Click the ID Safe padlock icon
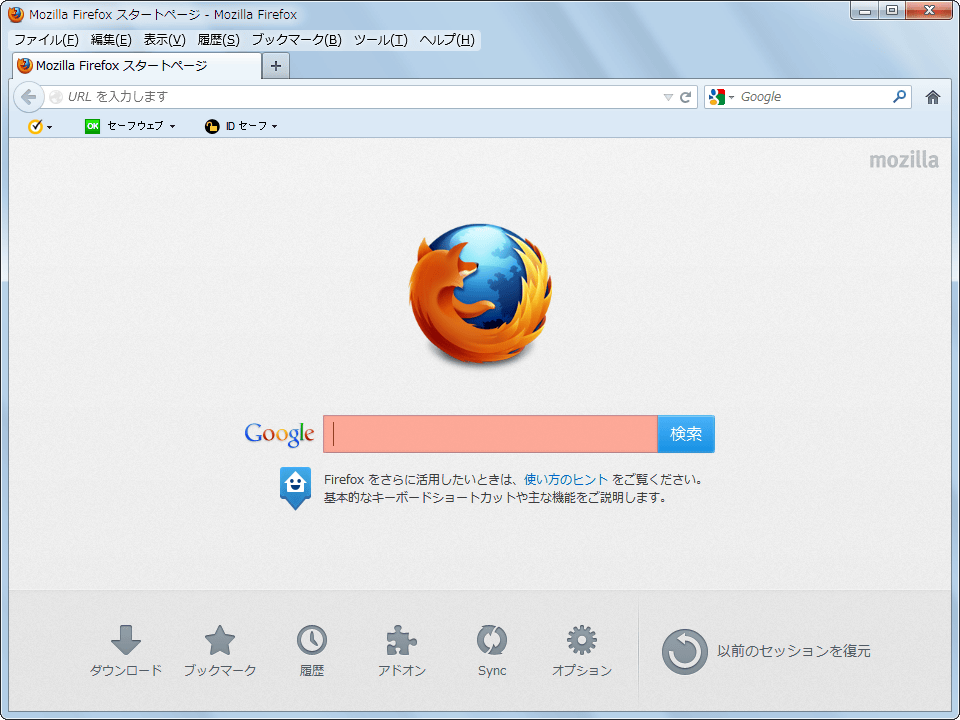This screenshot has width=960, height=720. coord(212,126)
